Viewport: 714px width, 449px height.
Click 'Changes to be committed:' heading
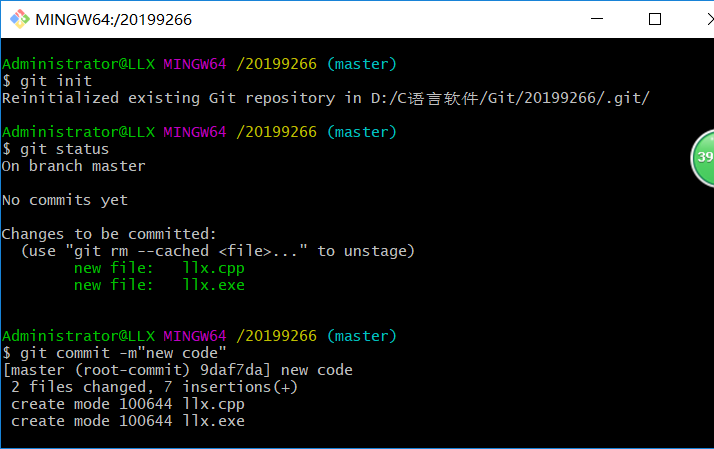pyautogui.click(x=109, y=234)
